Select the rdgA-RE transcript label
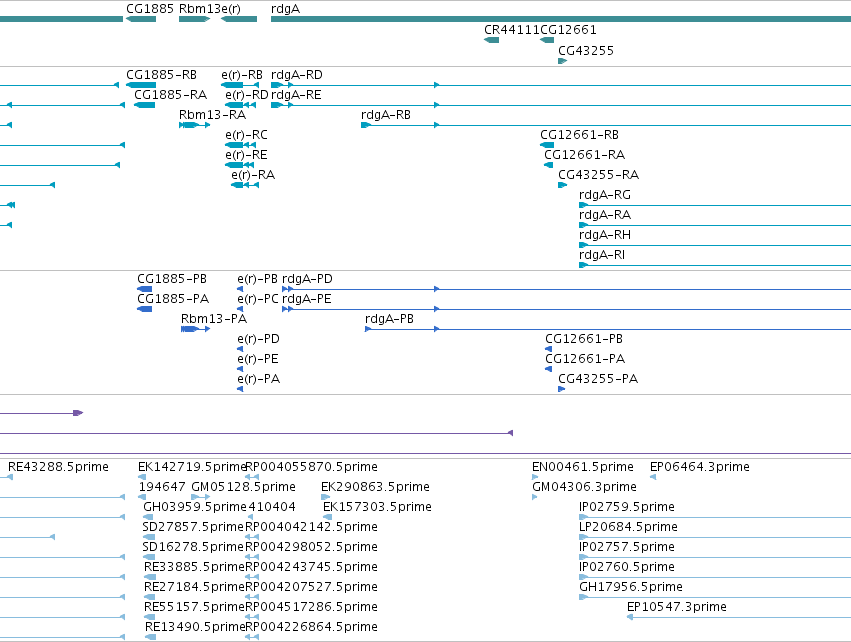 tap(296, 95)
